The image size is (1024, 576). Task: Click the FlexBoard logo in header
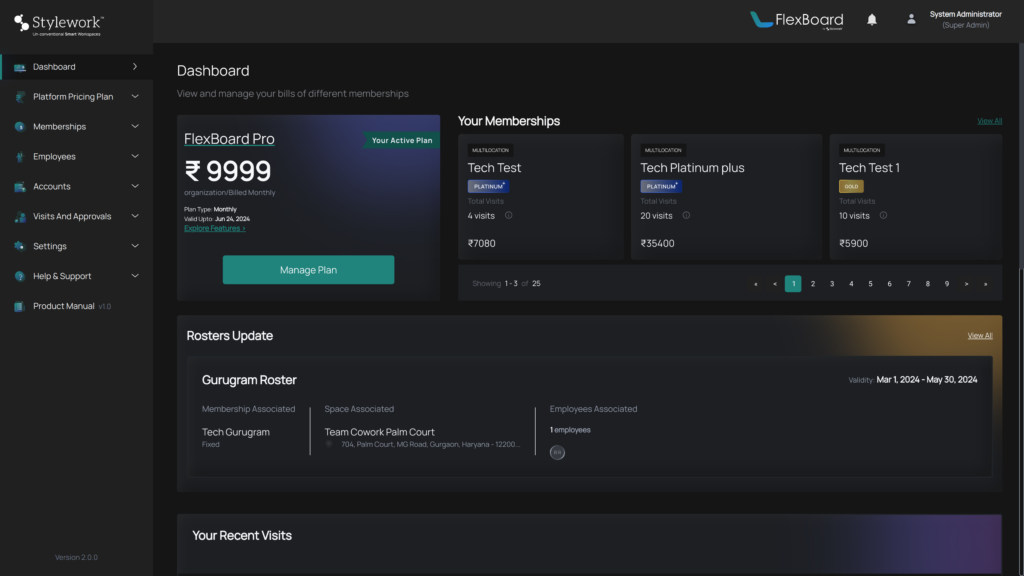796,20
